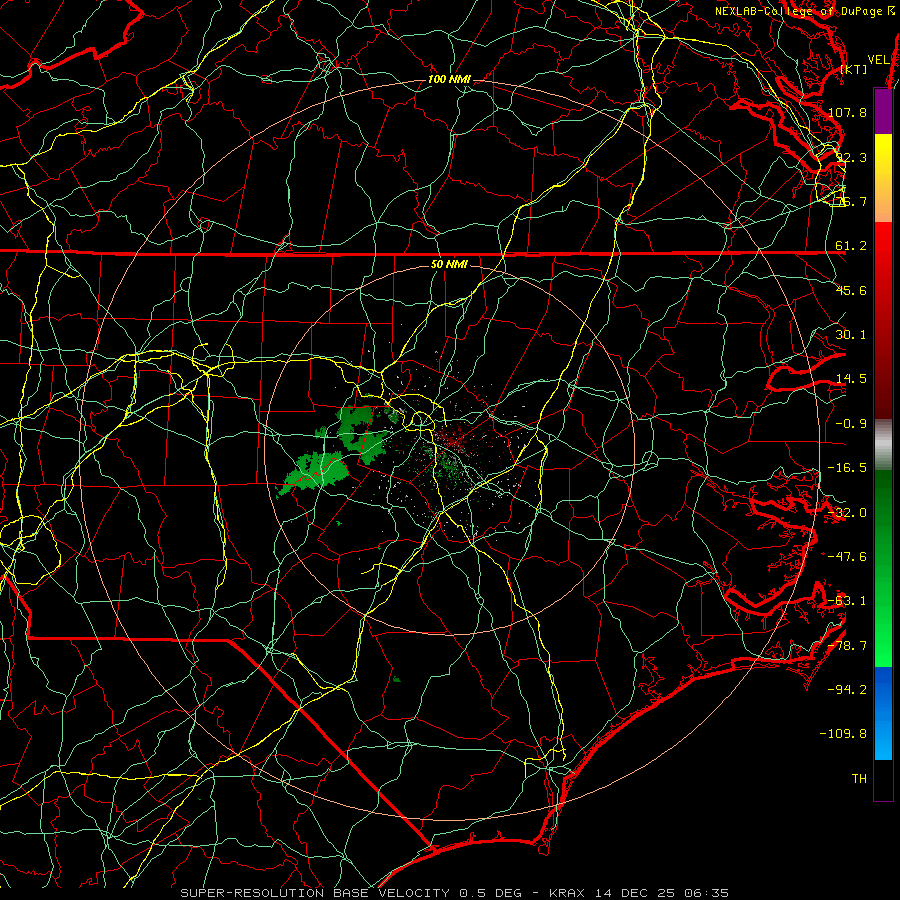The image size is (900, 900).
Task: Pick the yellow-orange segment of the color bar
Action: pos(883,178)
